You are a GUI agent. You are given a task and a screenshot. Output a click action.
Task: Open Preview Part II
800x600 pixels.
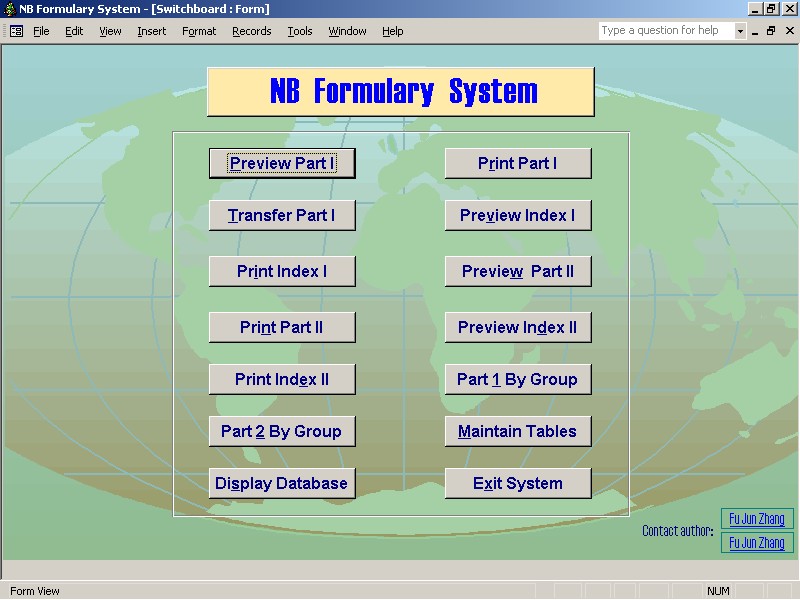(x=518, y=271)
